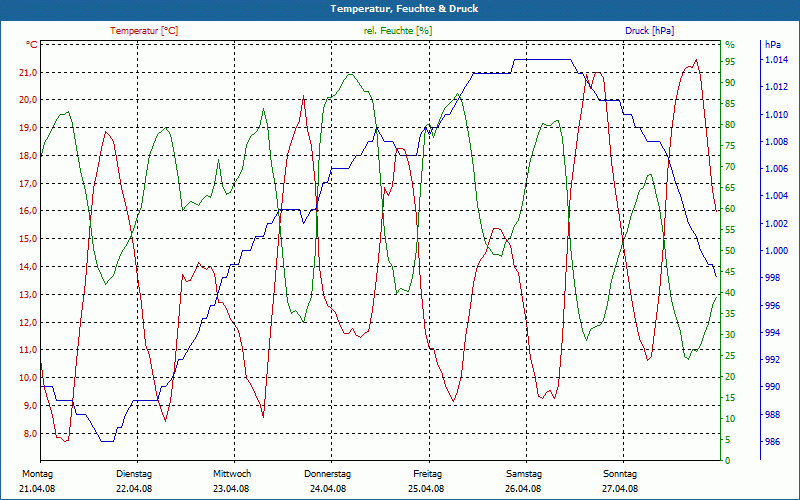
Task: Select the date "26.04.08"
Action: (523, 489)
